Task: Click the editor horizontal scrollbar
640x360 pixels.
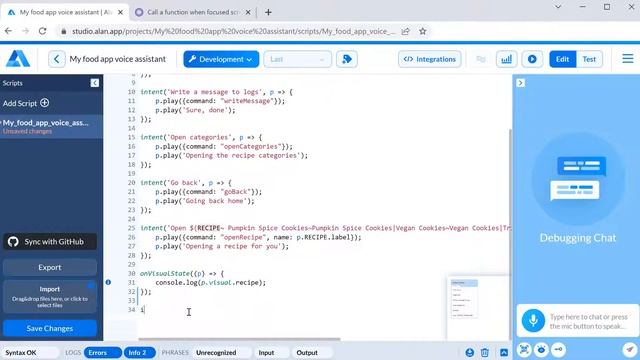Action: coord(239,339)
